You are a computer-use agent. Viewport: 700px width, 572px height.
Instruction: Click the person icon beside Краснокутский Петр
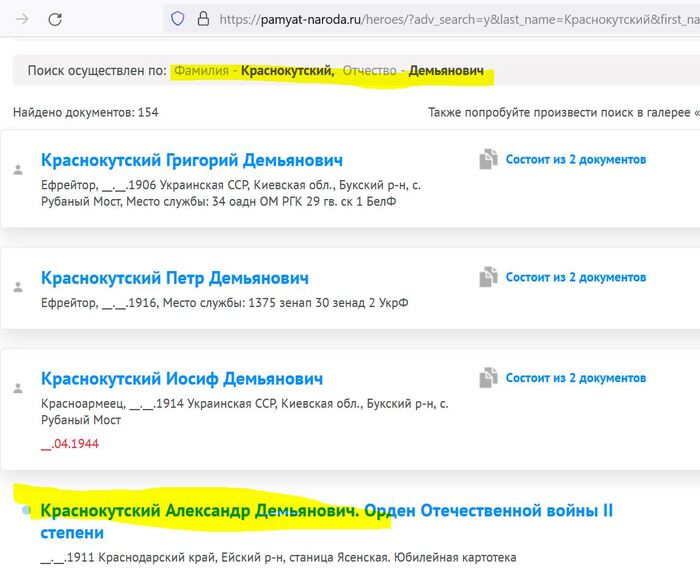pyautogui.click(x=17, y=287)
